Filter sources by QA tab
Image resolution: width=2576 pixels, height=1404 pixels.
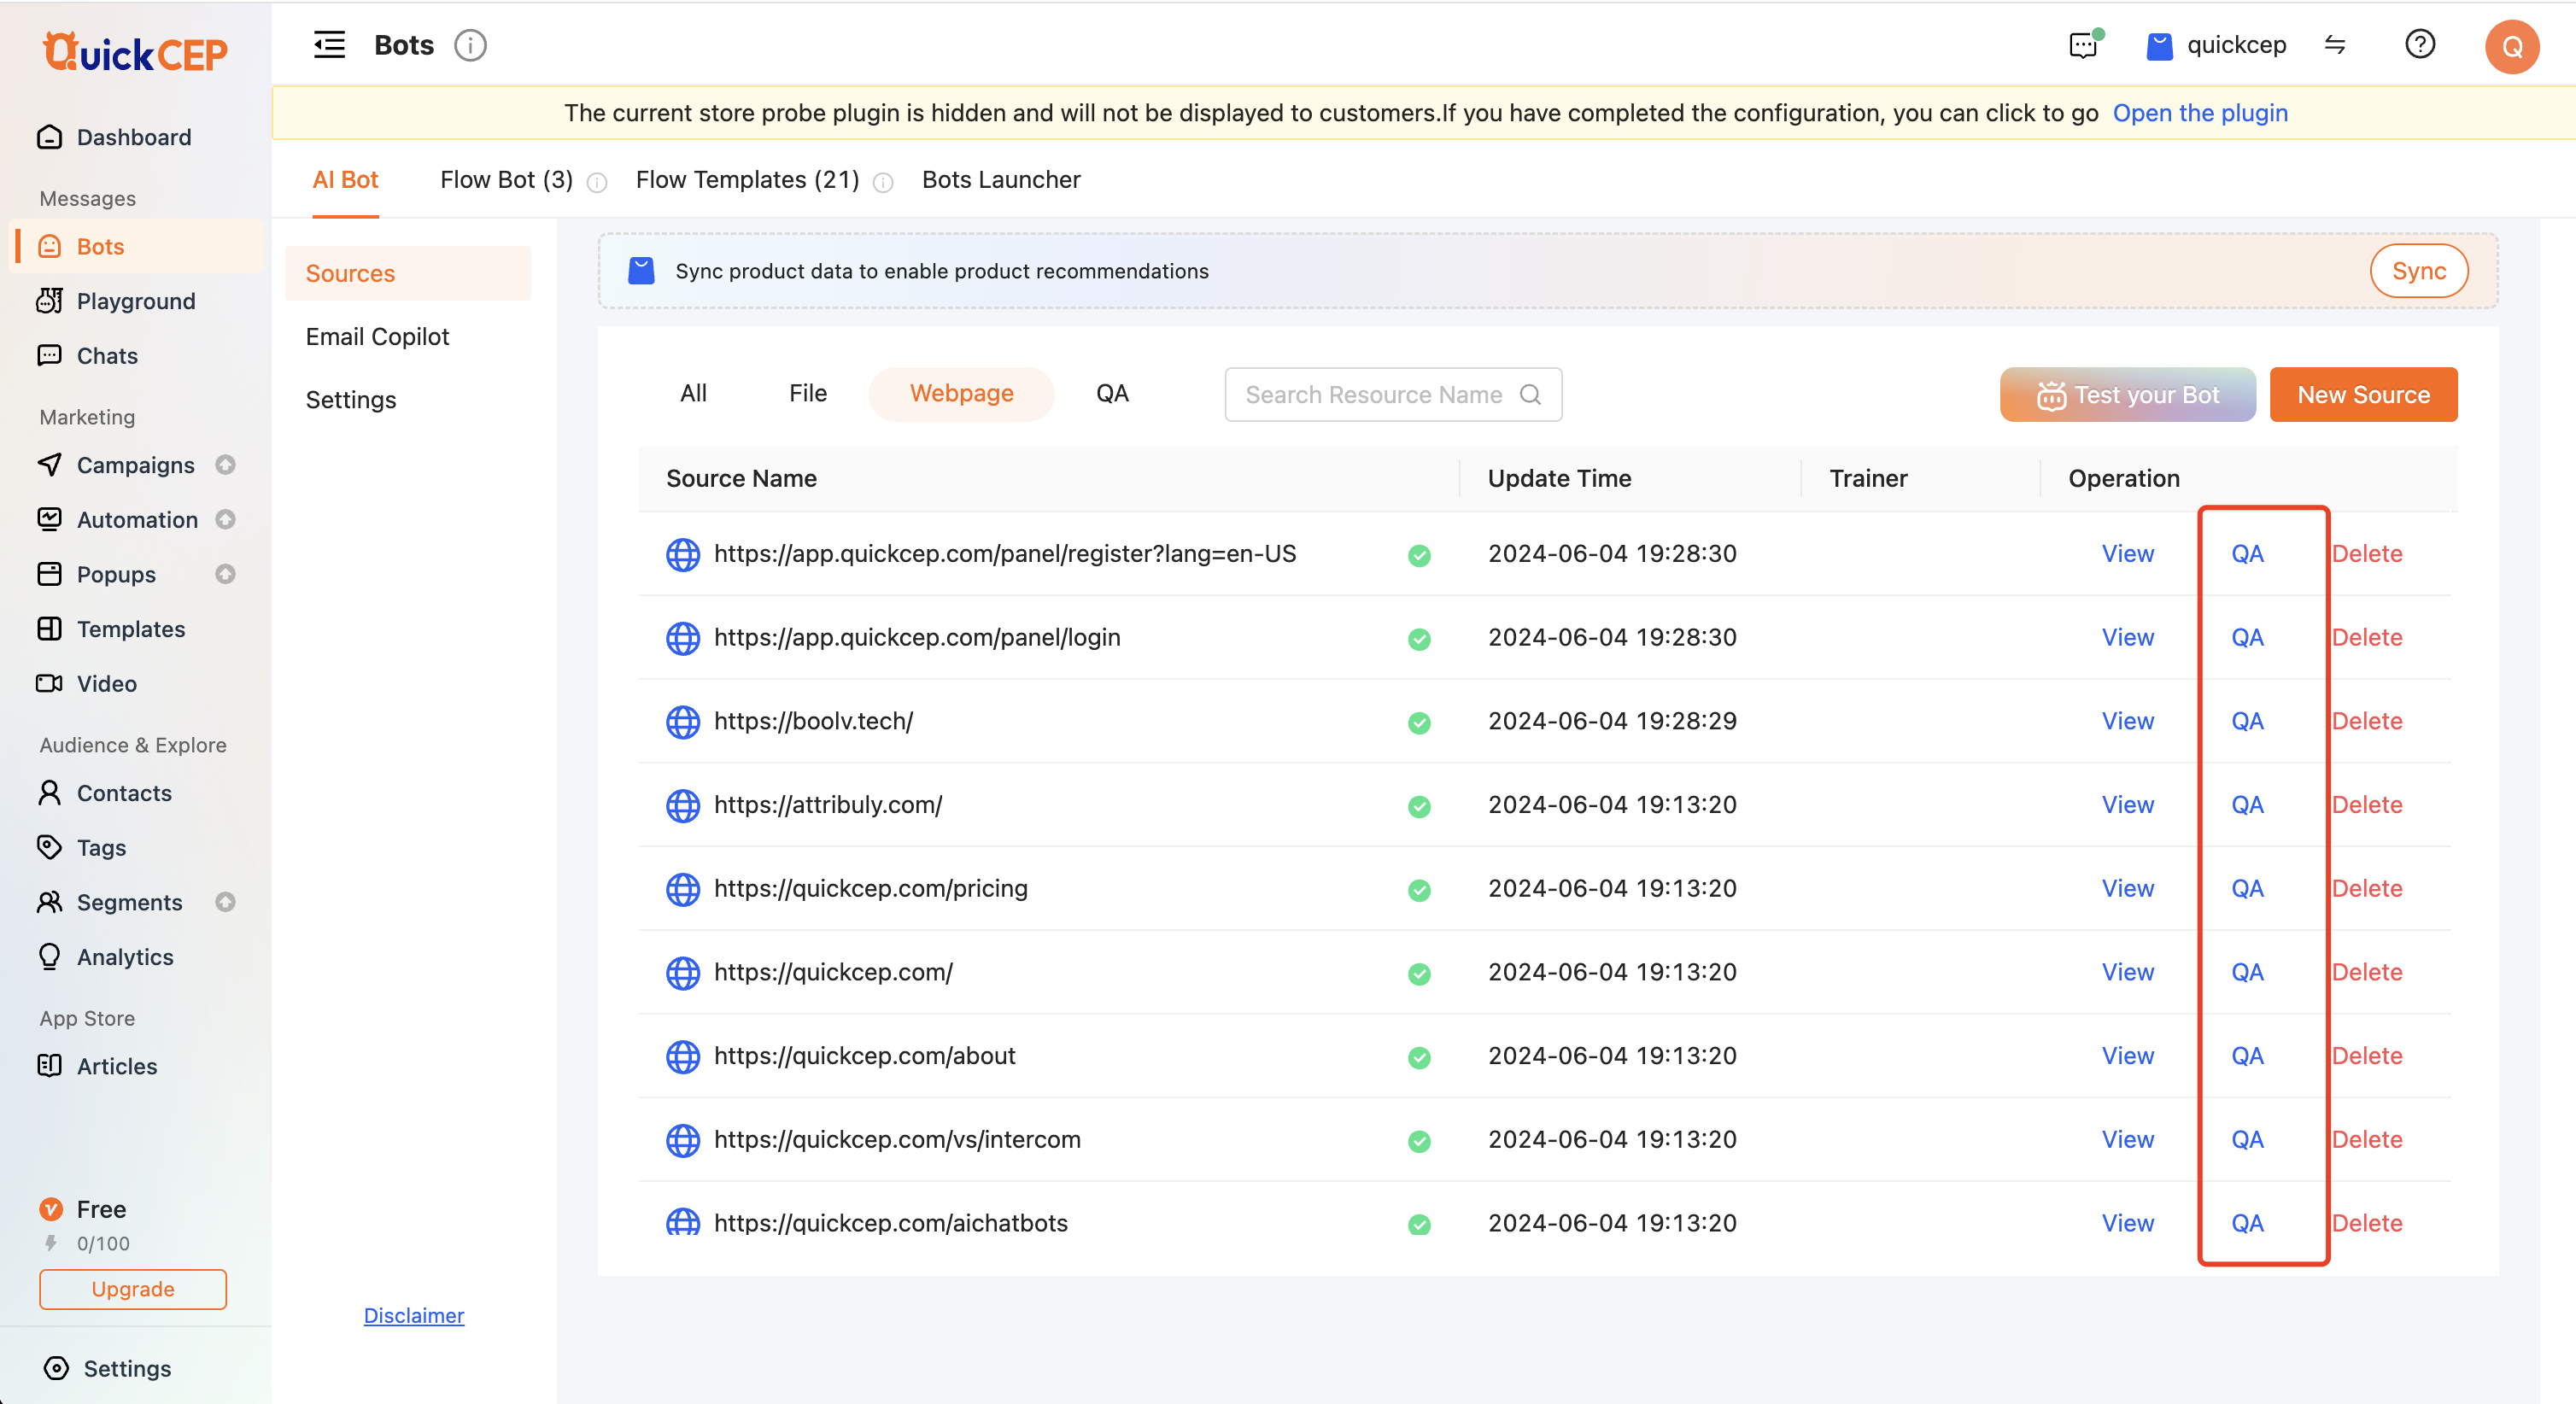(x=1112, y=393)
